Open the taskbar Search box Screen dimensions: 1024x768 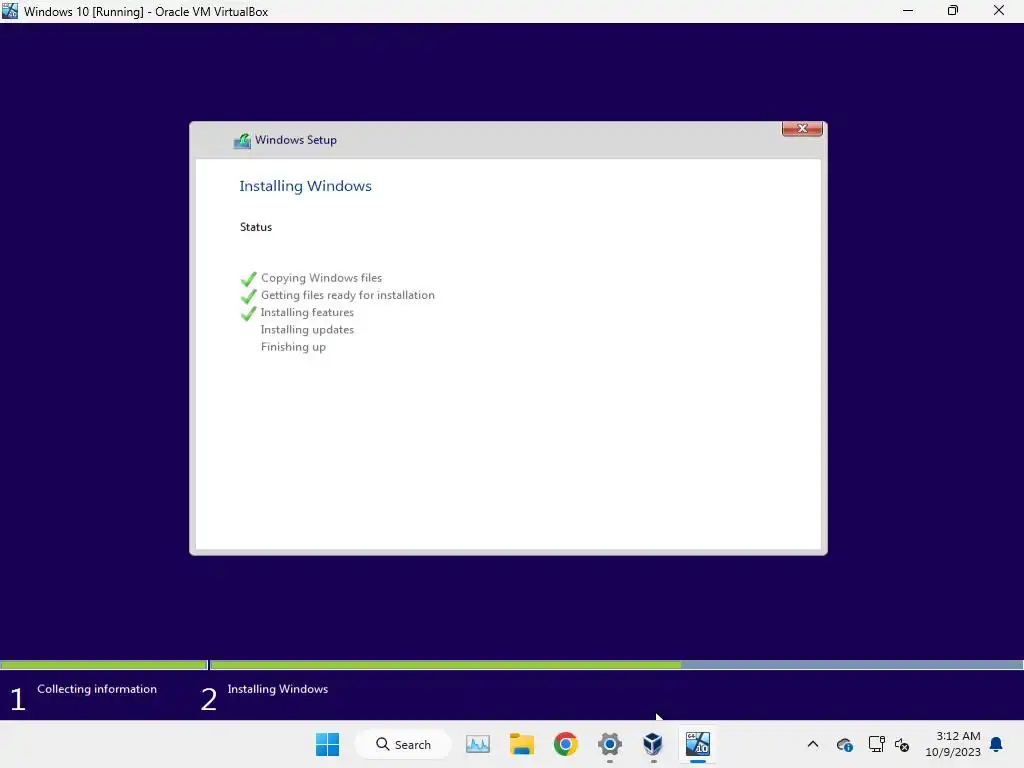(403, 744)
